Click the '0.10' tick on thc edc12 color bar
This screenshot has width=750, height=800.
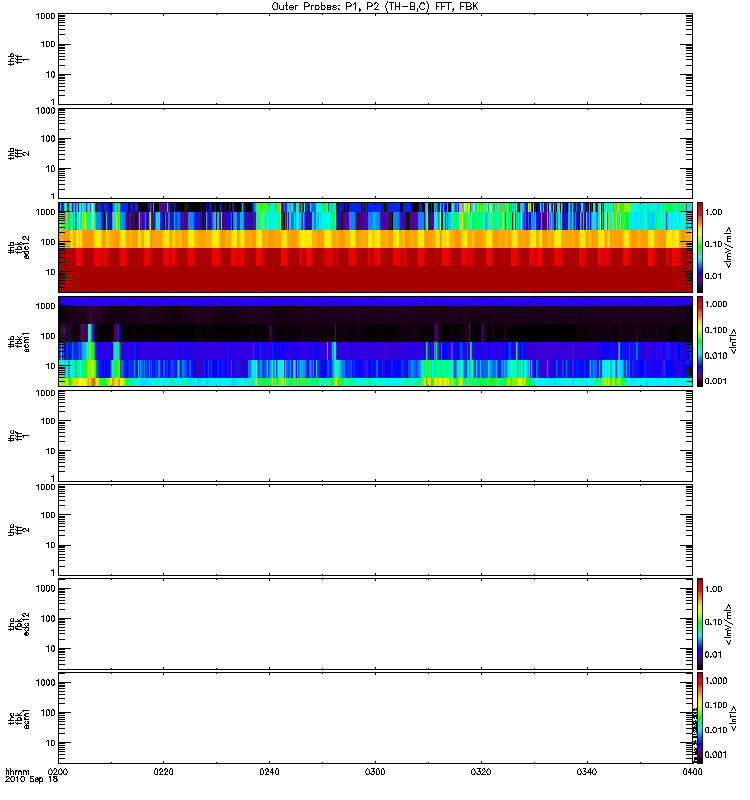pos(714,622)
